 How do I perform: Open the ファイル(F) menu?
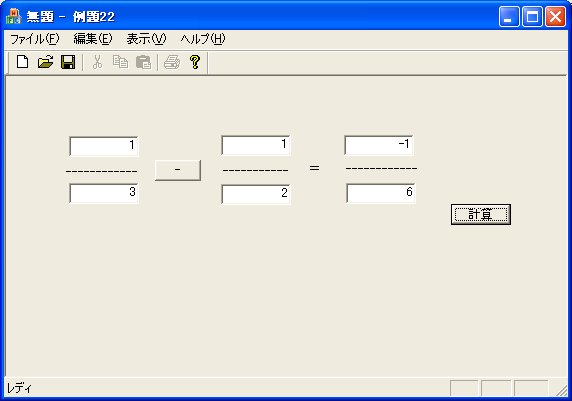tap(34, 39)
